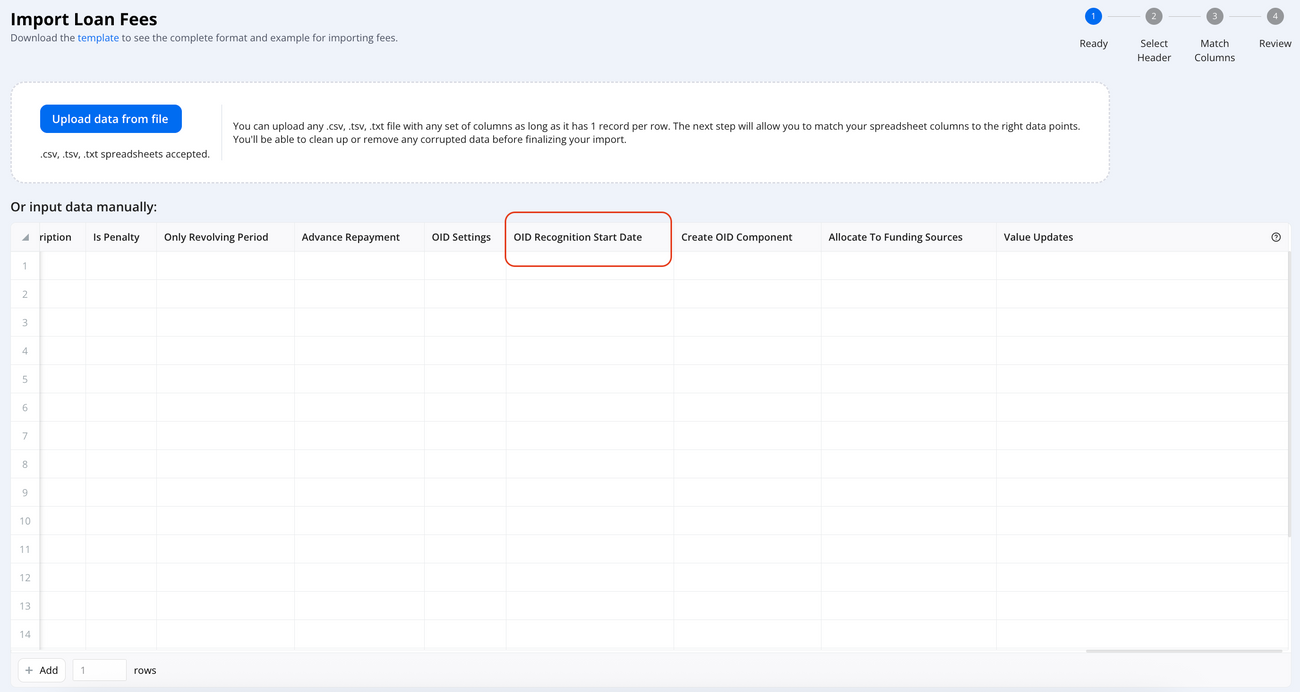1300x692 pixels.
Task: Click the select-all triangle in the grid corner
Action: [x=24, y=236]
